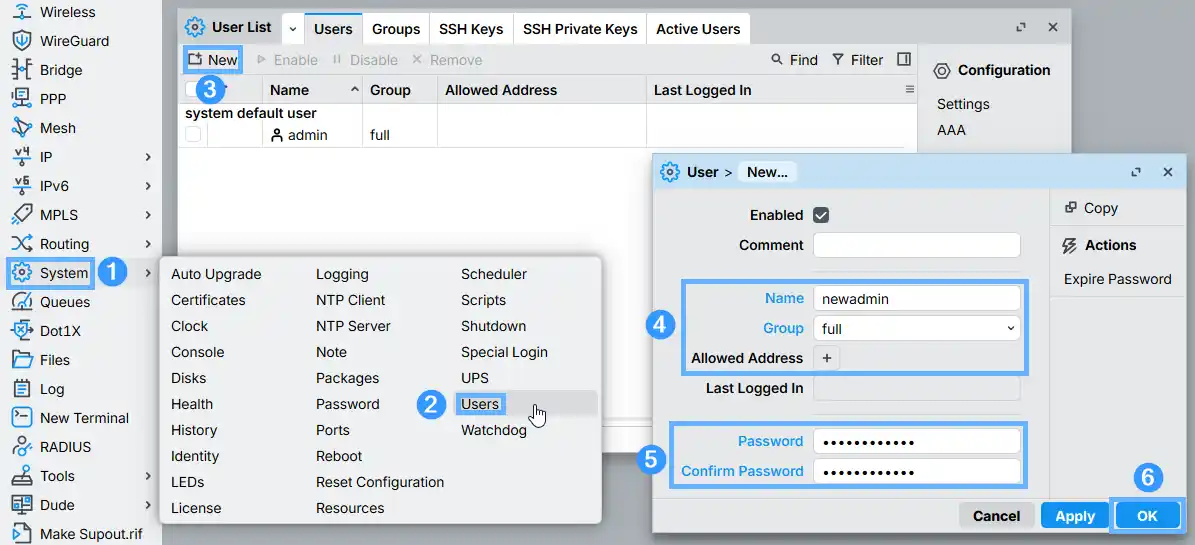Click the Comment input field
This screenshot has width=1195, height=545.
tap(916, 245)
